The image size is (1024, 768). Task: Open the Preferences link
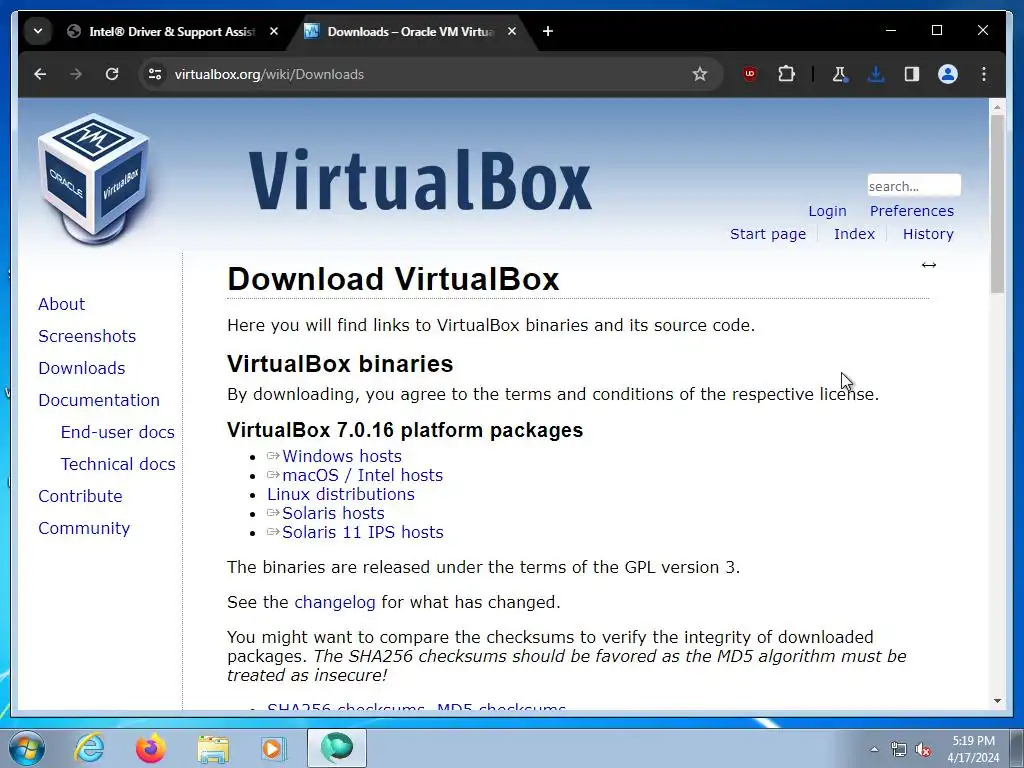[x=912, y=211]
